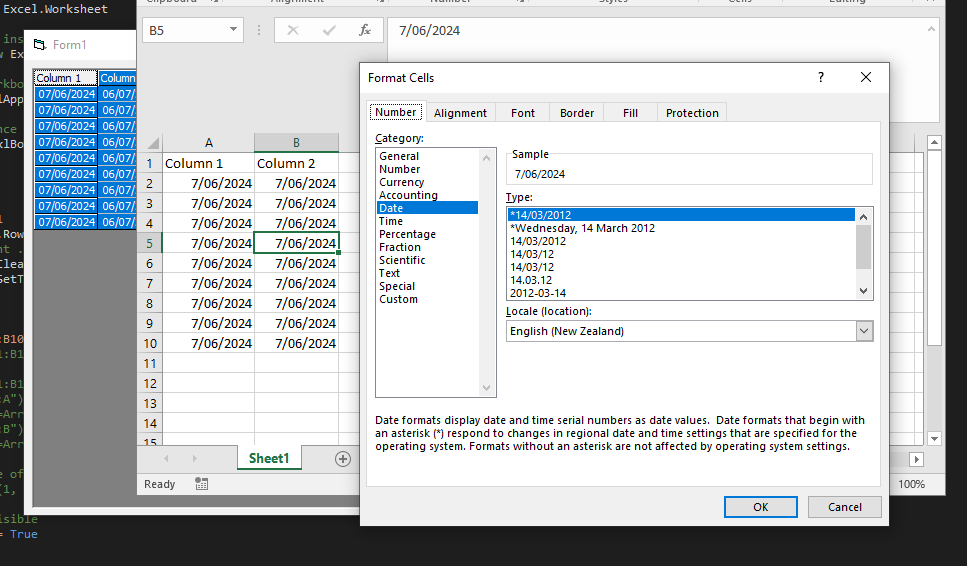The image size is (967, 566).
Task: Click the Format Cells help question mark
Action: 821,77
